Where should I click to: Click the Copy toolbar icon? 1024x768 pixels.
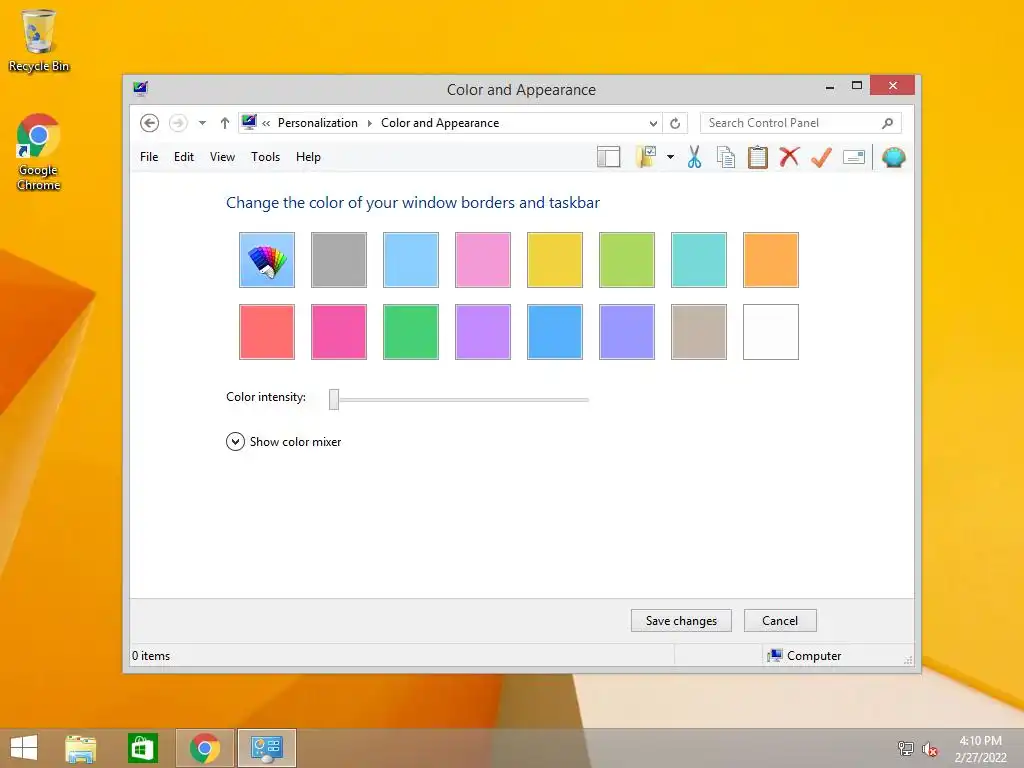[726, 157]
